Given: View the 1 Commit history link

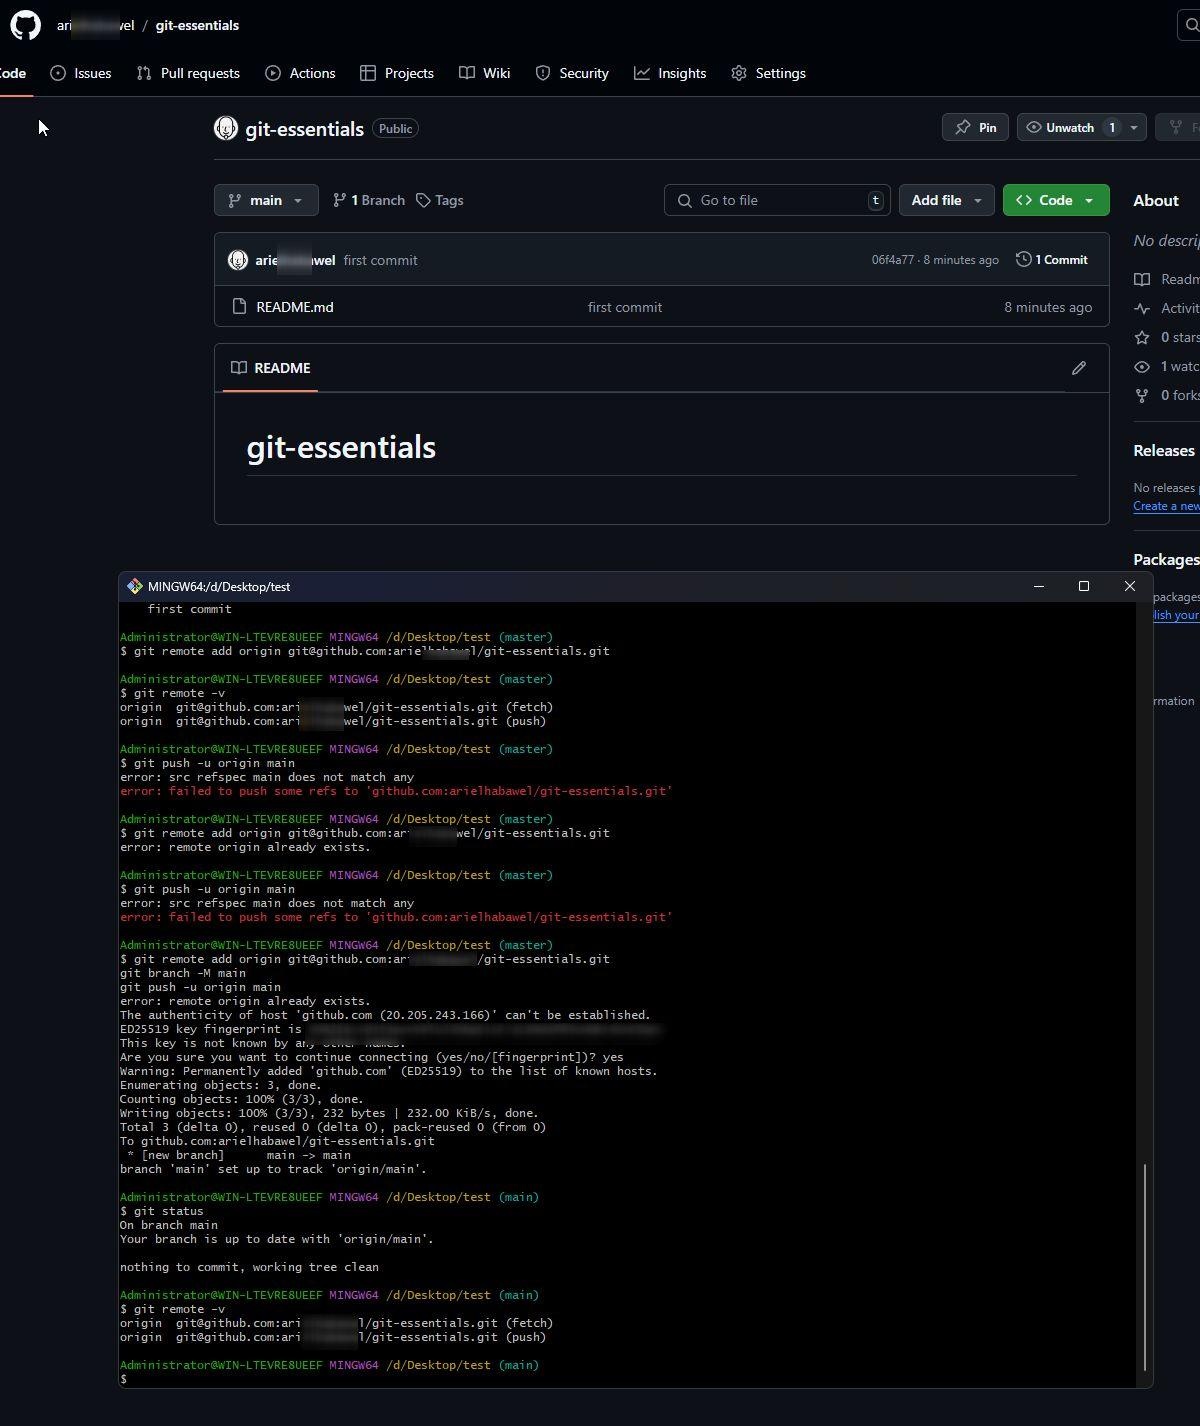Looking at the screenshot, I should click(1052, 260).
